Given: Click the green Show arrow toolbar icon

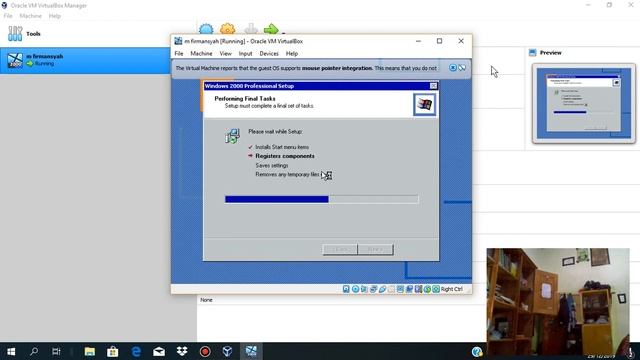Looking at the screenshot, I should pos(271,29).
